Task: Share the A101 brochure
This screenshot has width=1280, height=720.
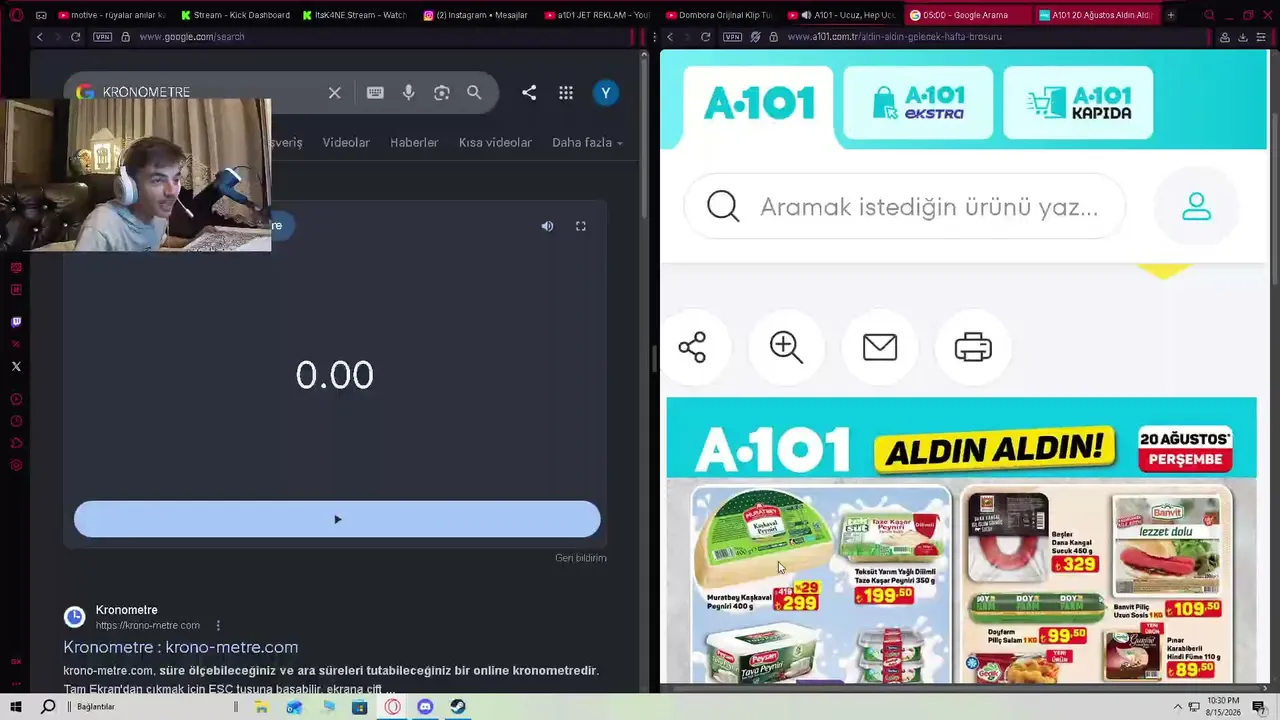Action: 692,347
